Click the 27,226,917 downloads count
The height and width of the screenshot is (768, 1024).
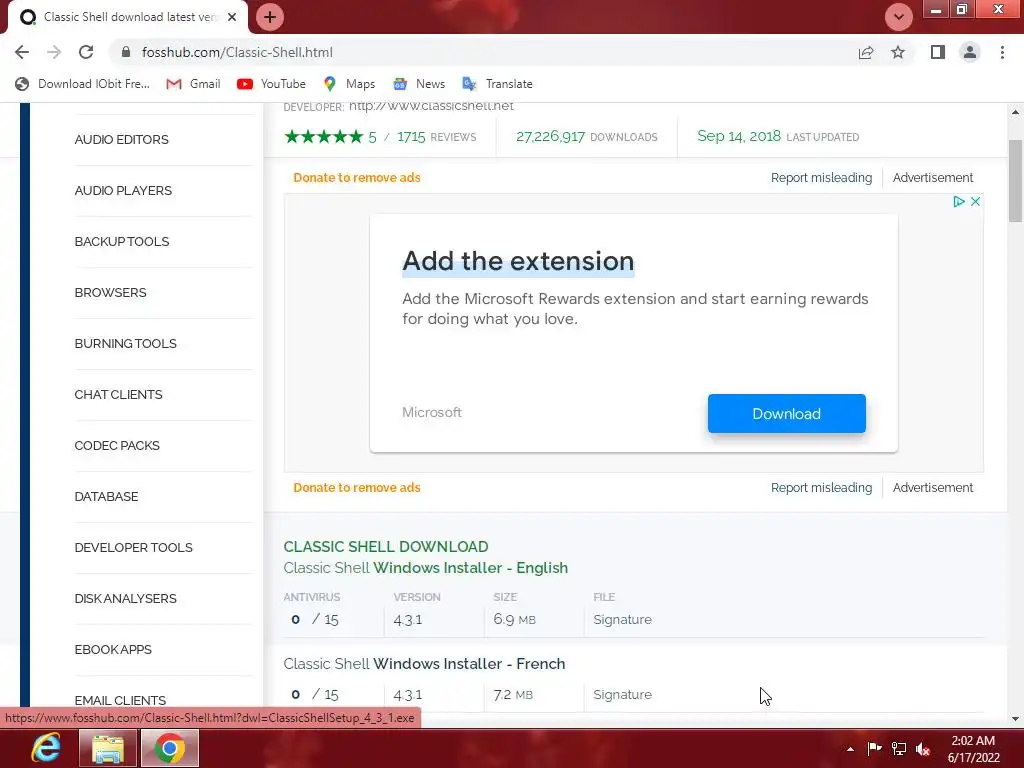point(551,136)
